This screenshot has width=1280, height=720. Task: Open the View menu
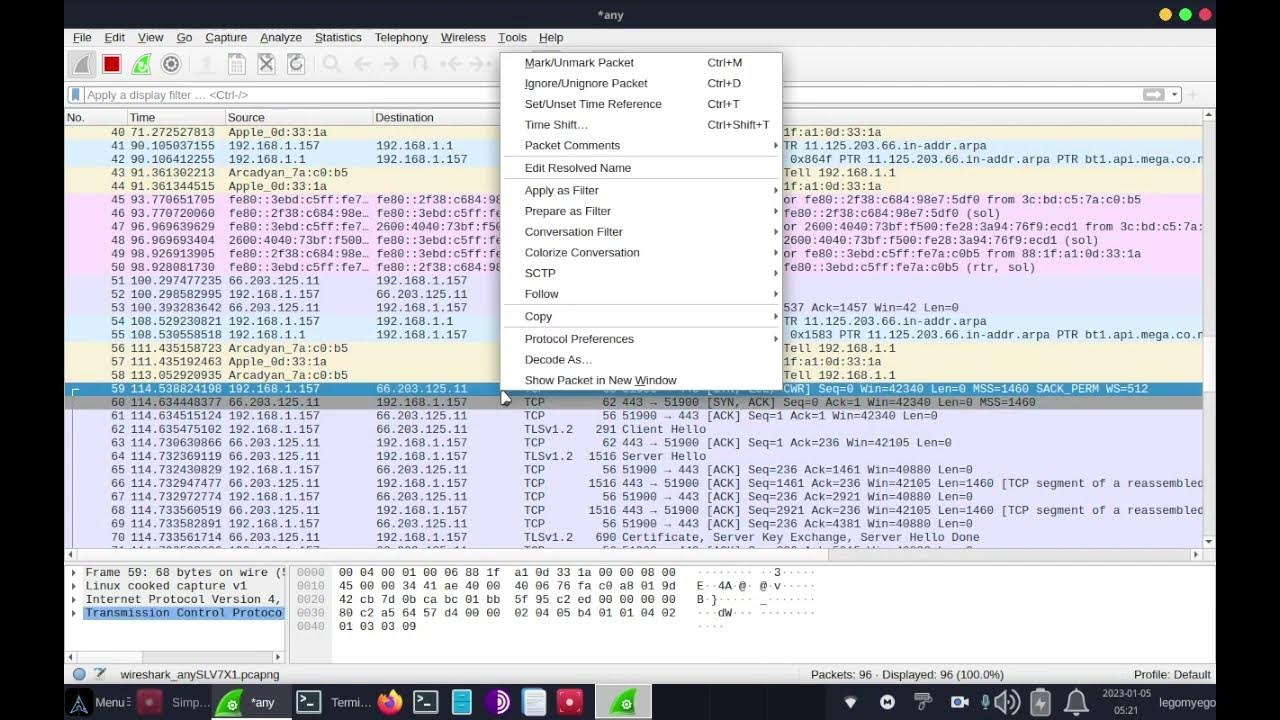[150, 37]
